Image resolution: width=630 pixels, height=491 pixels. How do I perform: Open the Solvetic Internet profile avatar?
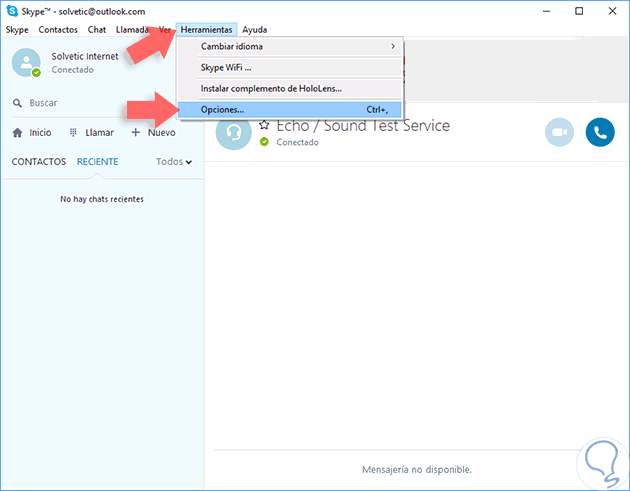(26, 62)
